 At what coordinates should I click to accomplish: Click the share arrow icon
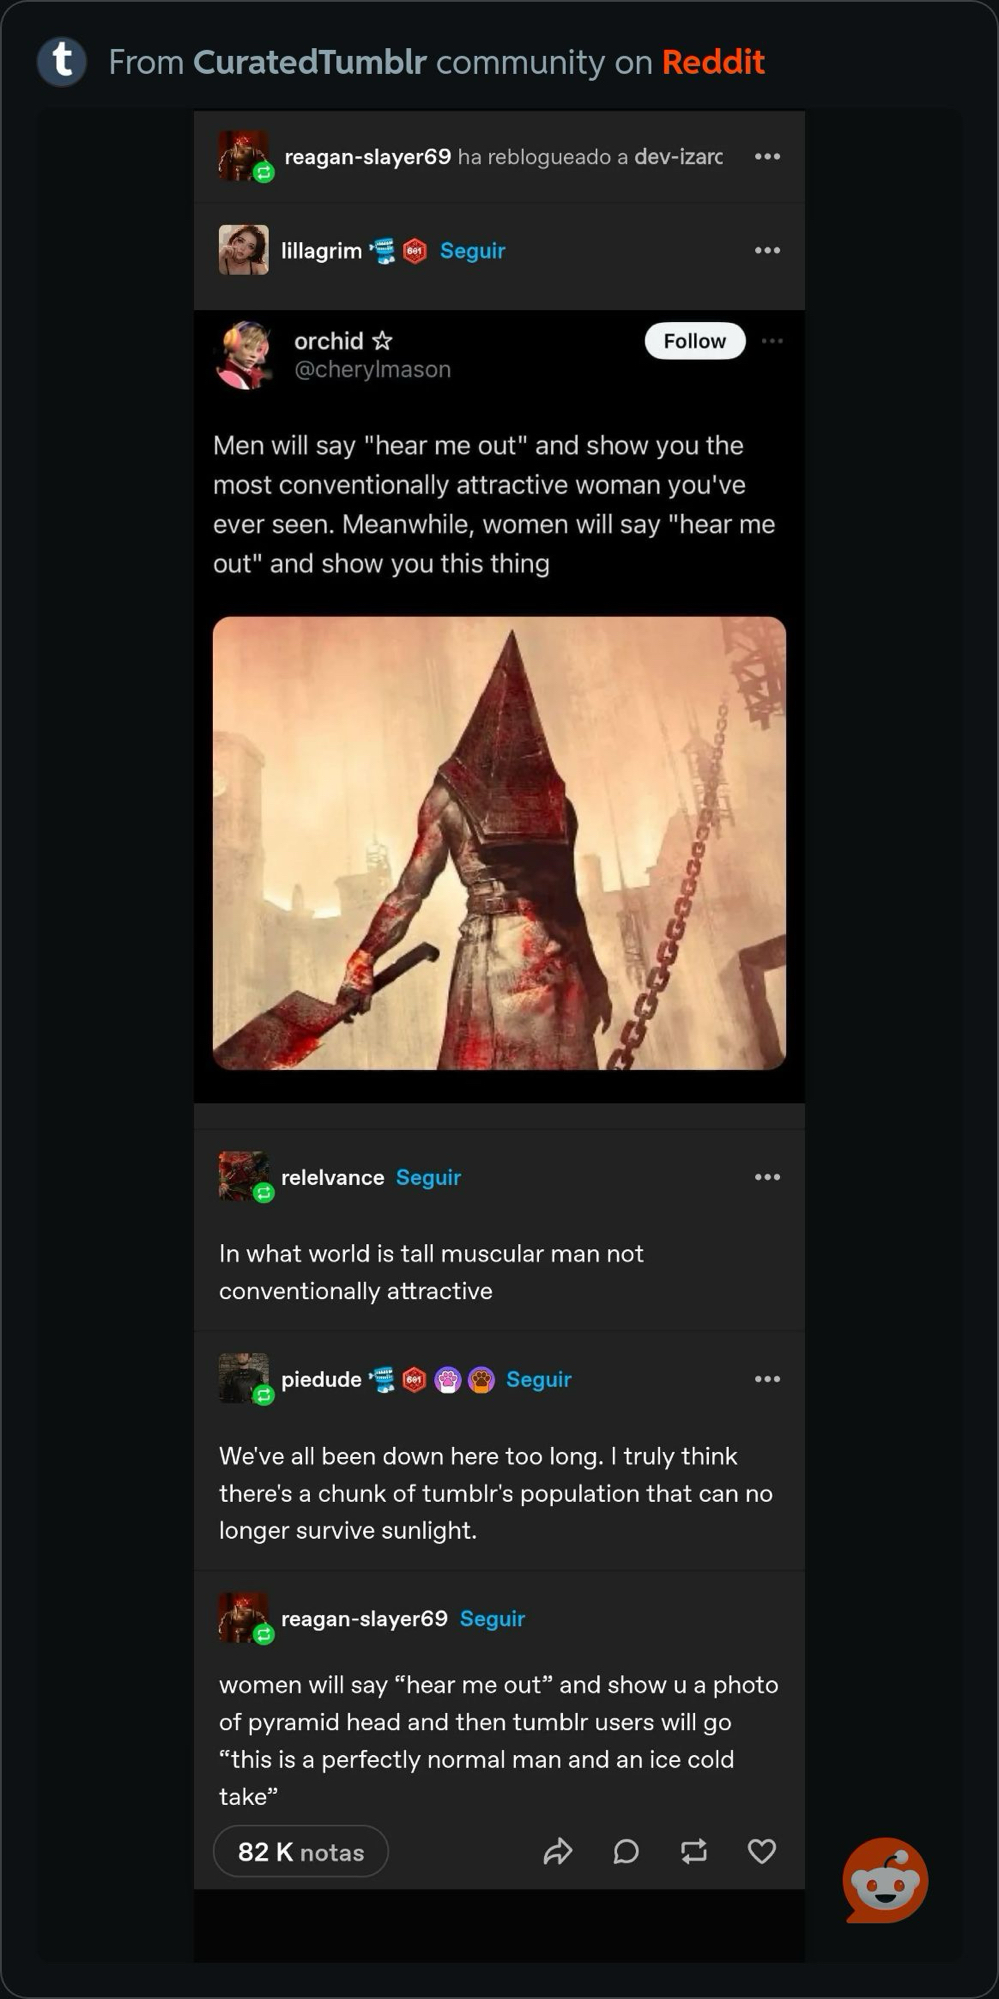(557, 1852)
